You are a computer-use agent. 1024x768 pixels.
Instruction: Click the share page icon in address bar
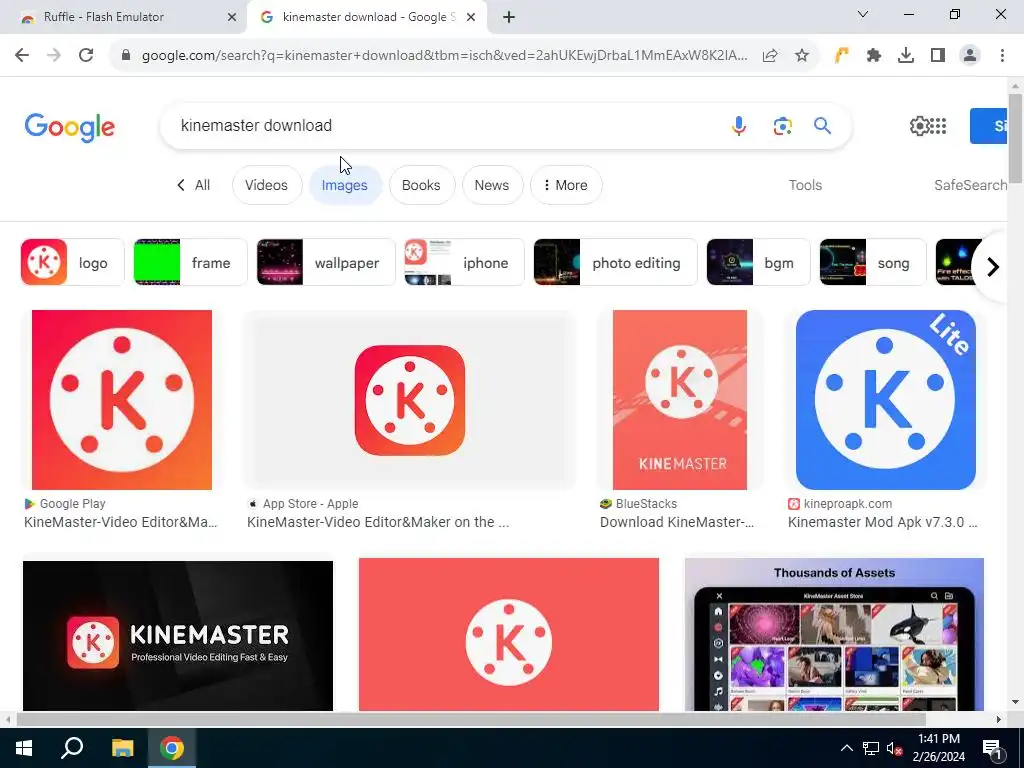click(770, 56)
